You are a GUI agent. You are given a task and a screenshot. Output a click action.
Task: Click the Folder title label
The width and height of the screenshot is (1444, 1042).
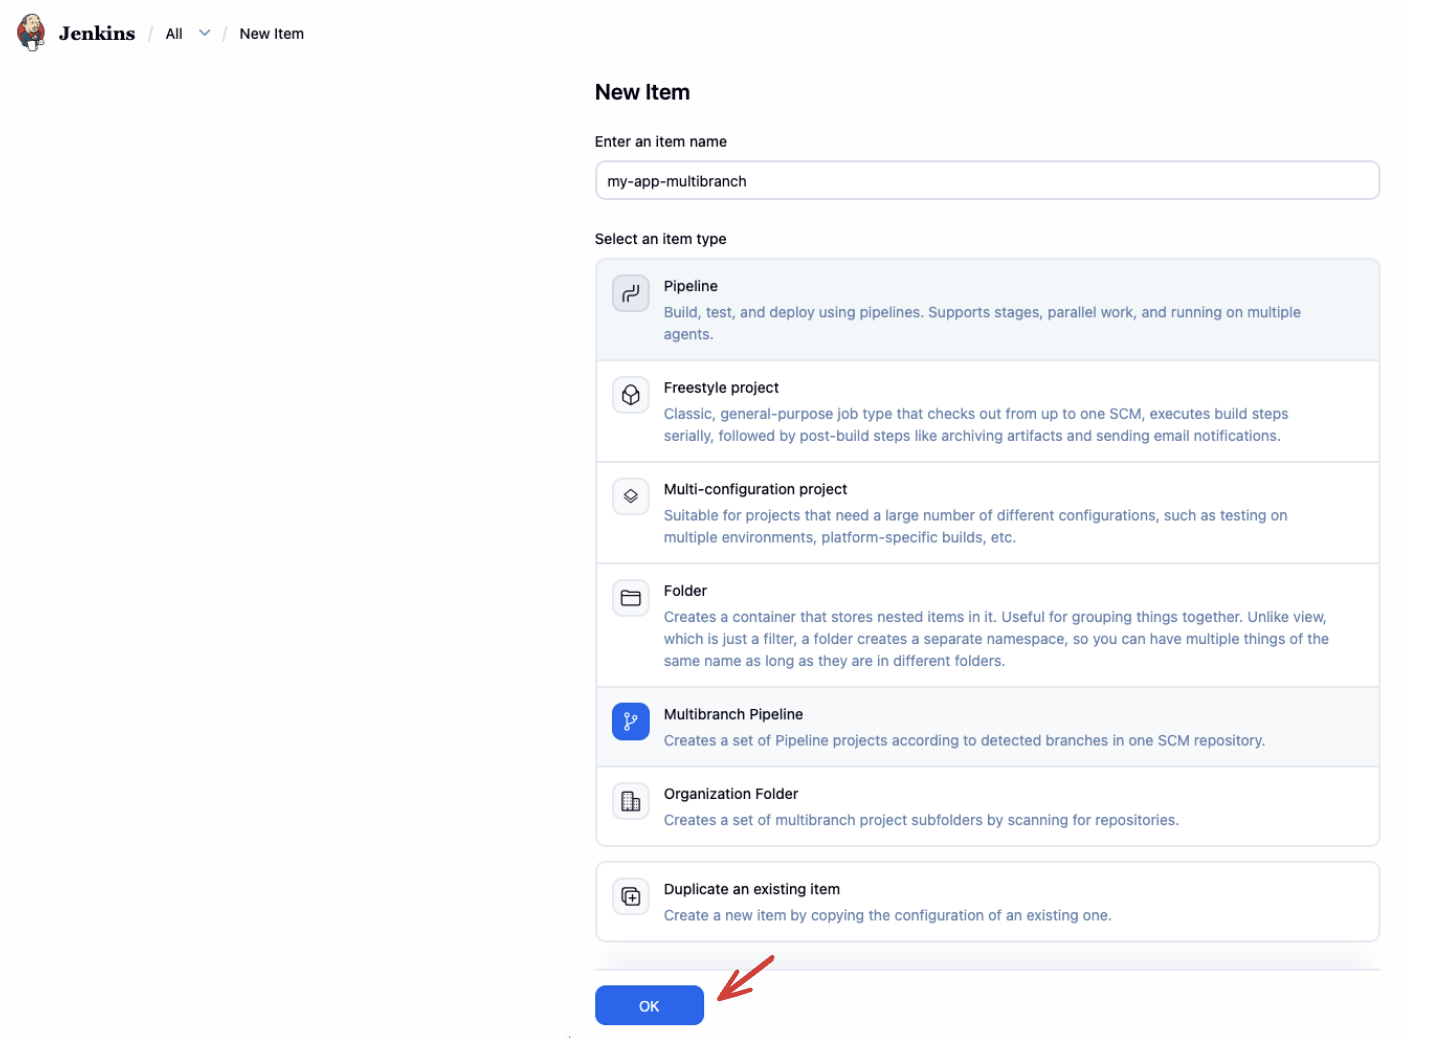[685, 591]
